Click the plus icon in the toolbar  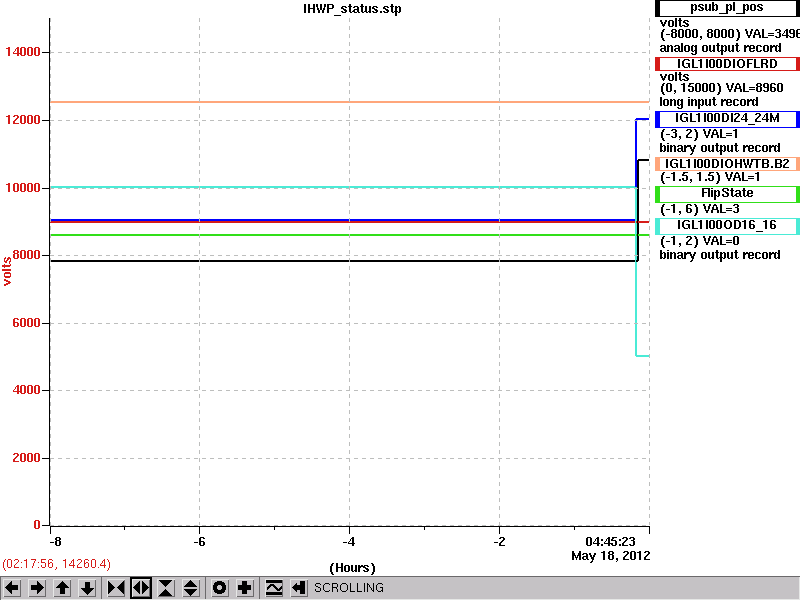[x=244, y=588]
